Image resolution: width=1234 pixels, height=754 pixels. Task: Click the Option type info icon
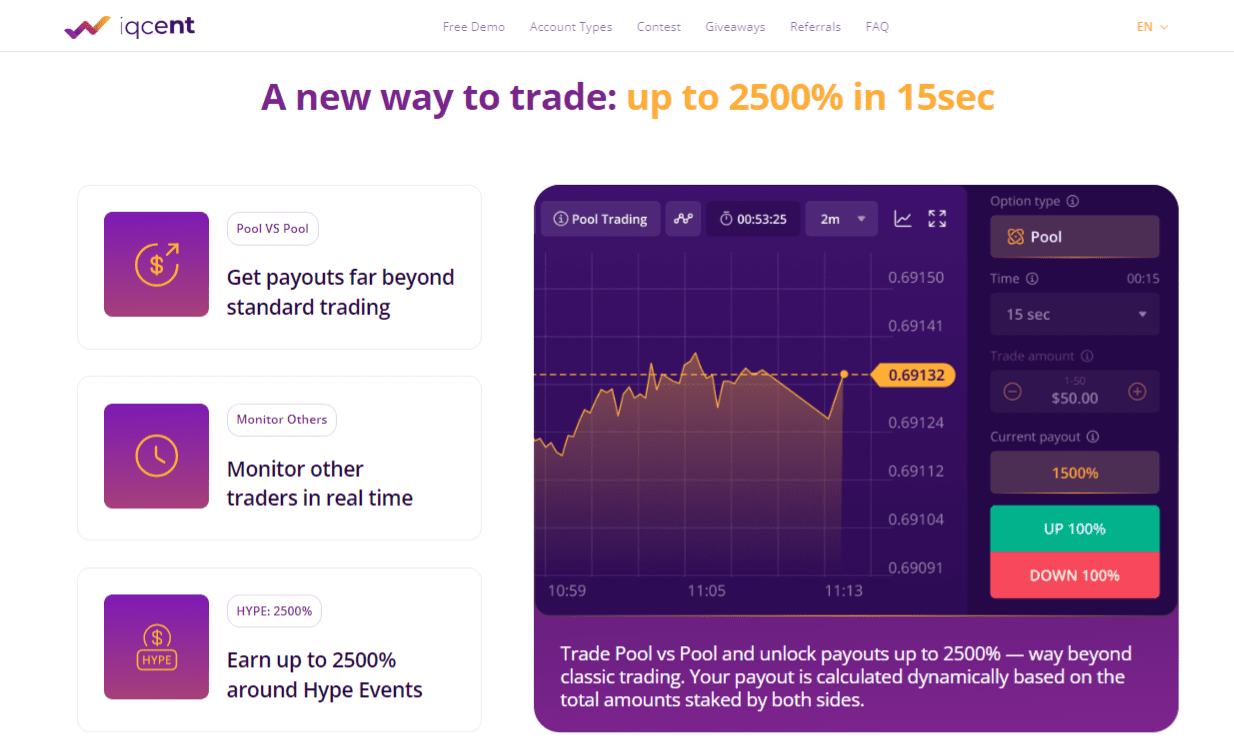1073,201
